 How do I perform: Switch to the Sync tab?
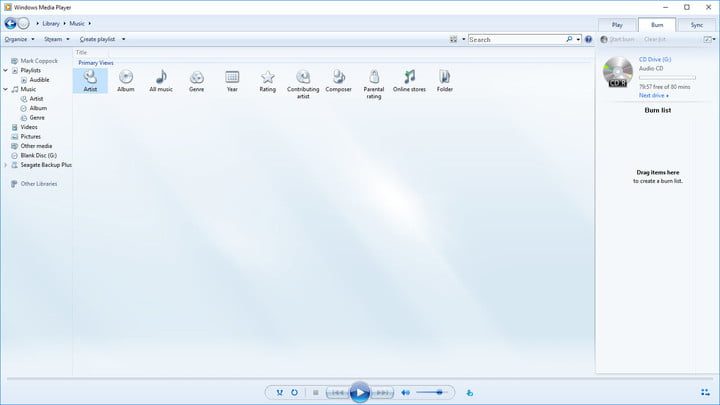pyautogui.click(x=696, y=24)
